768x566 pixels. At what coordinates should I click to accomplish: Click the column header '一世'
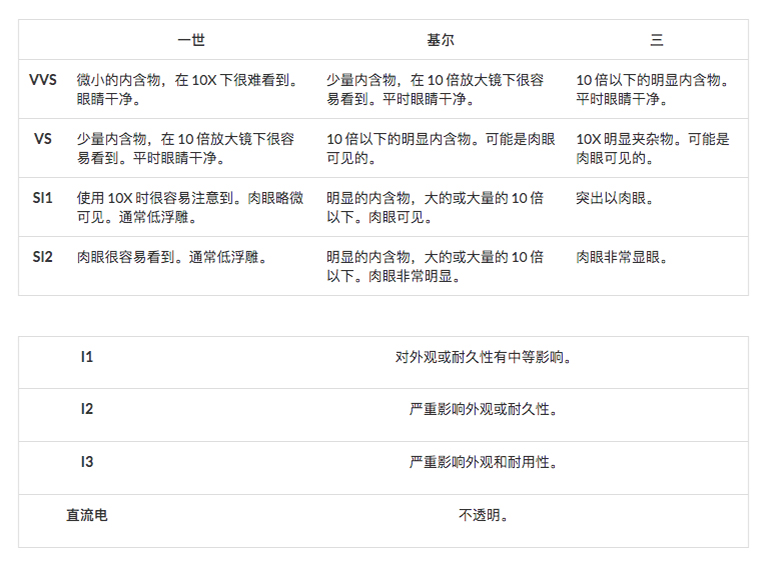click(191, 40)
